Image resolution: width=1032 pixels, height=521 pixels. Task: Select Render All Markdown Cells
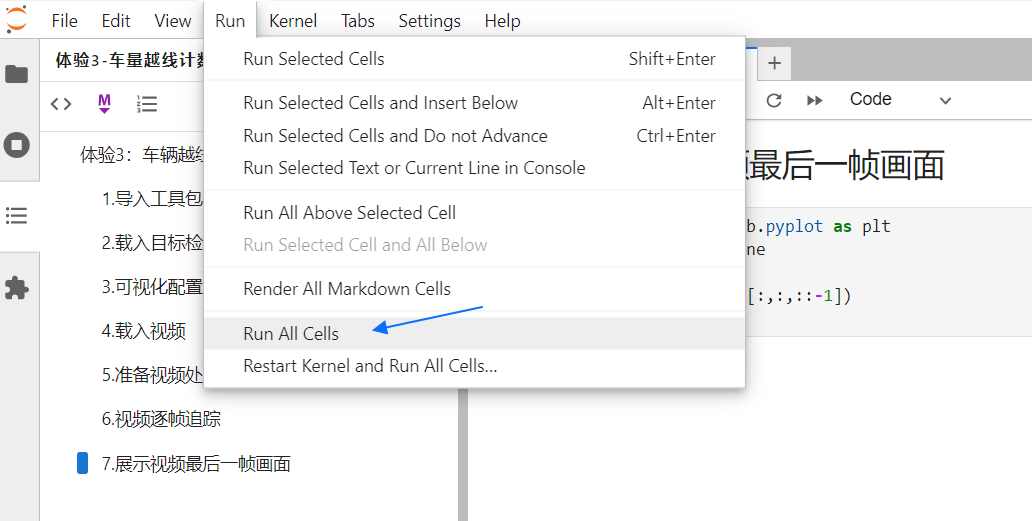(x=347, y=289)
